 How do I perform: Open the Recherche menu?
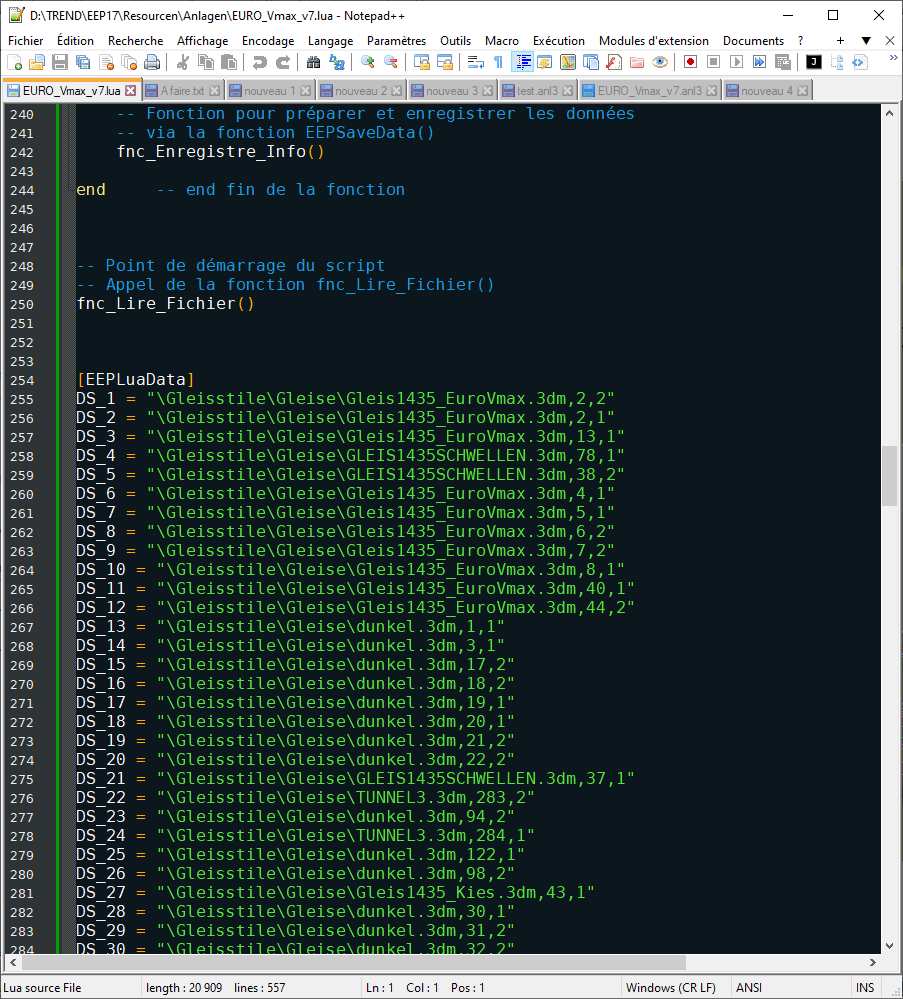pyautogui.click(x=136, y=41)
